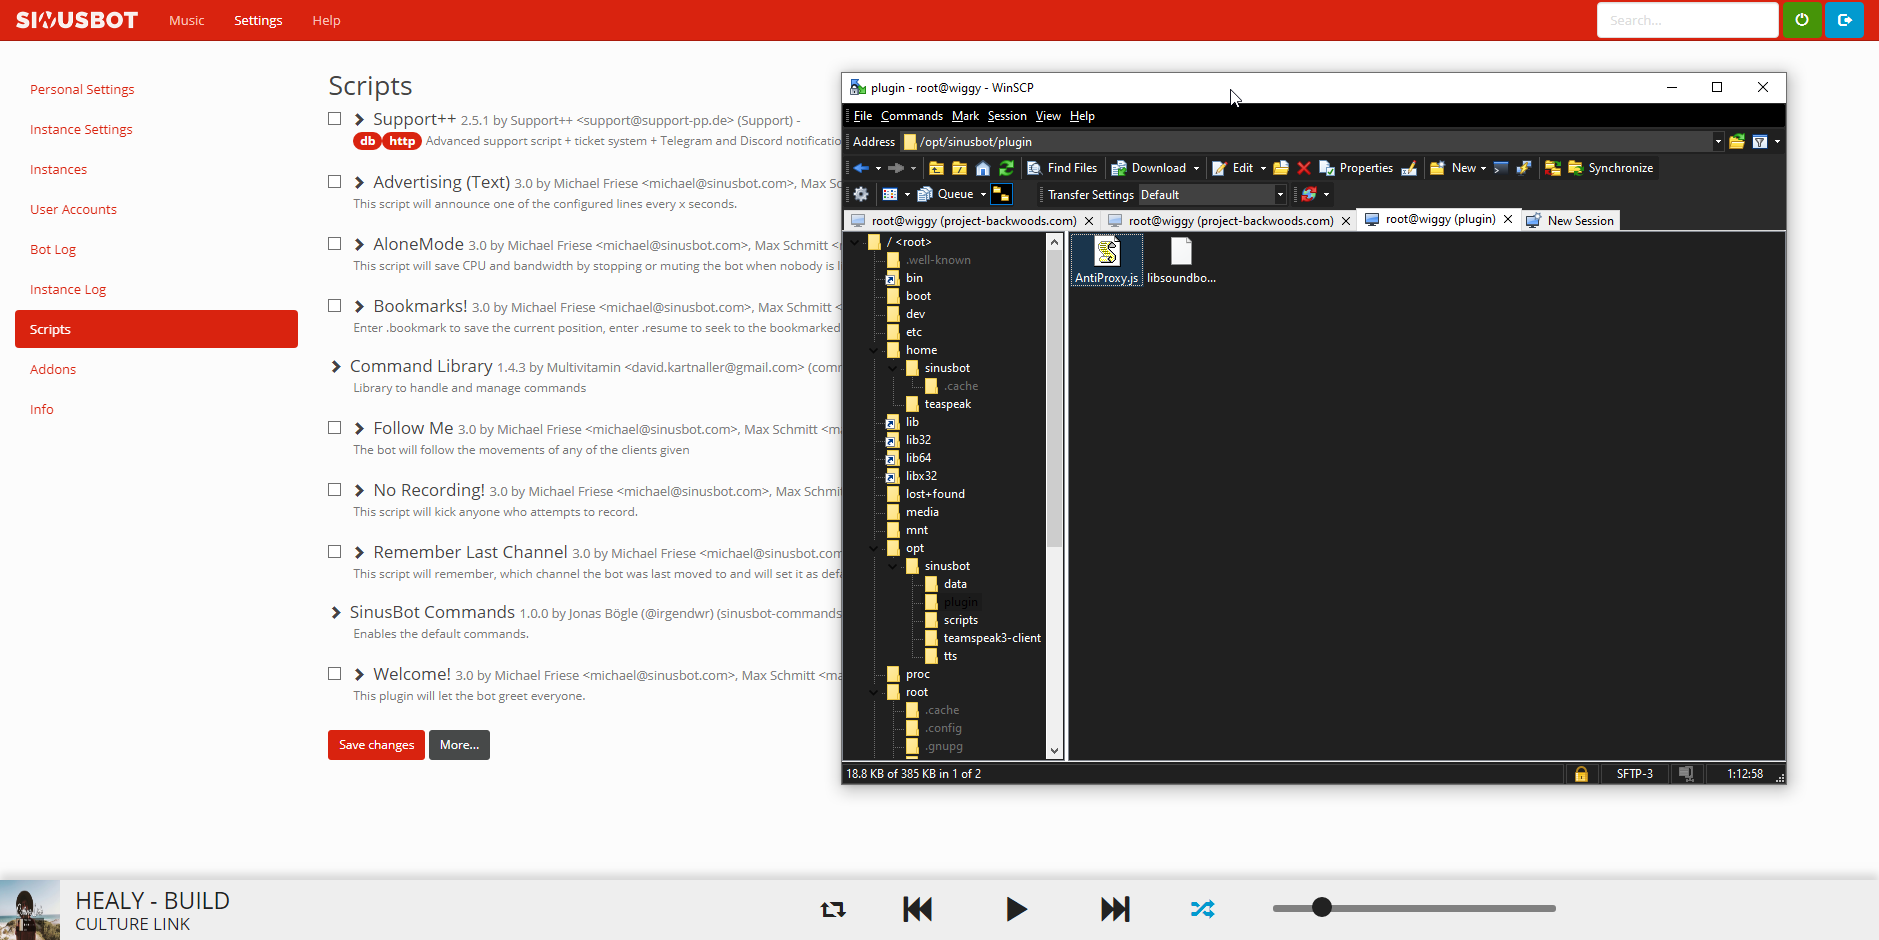Viewport: 1879px width, 940px height.
Task: Expand the Command Library script chevron
Action: (x=336, y=367)
